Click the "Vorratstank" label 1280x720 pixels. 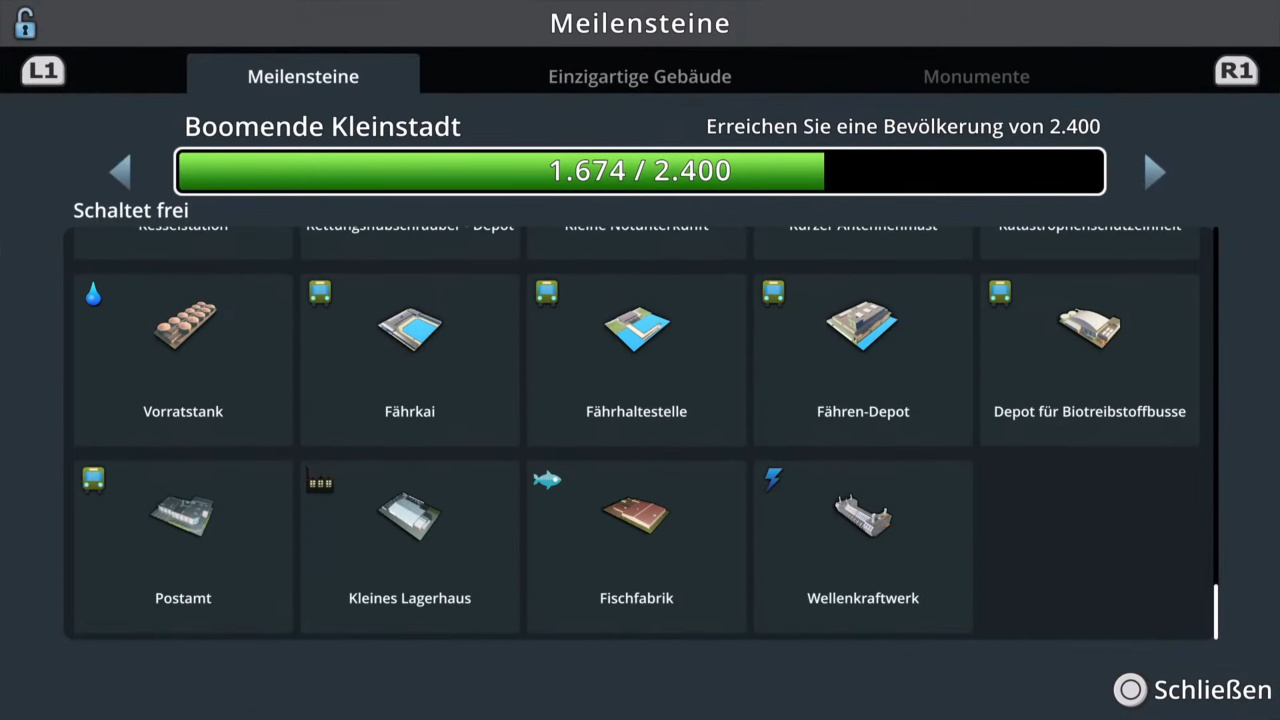(183, 411)
